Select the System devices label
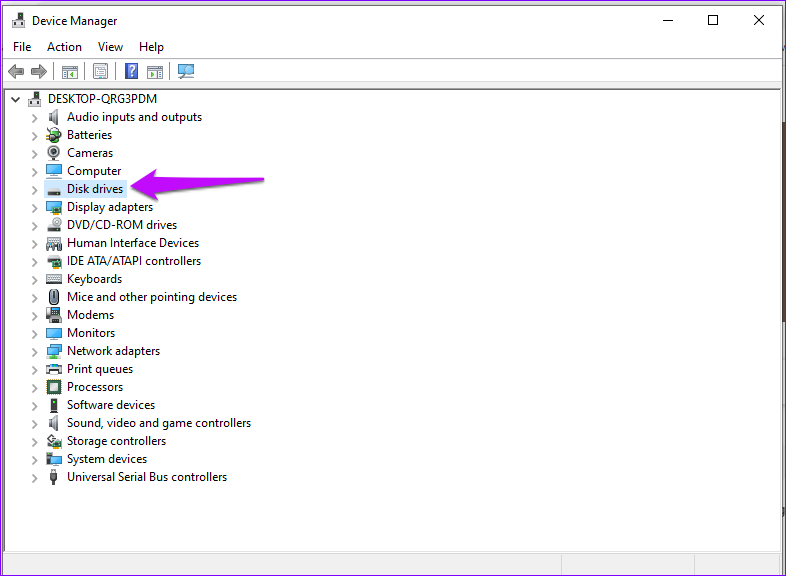Image resolution: width=786 pixels, height=576 pixels. coord(107,459)
